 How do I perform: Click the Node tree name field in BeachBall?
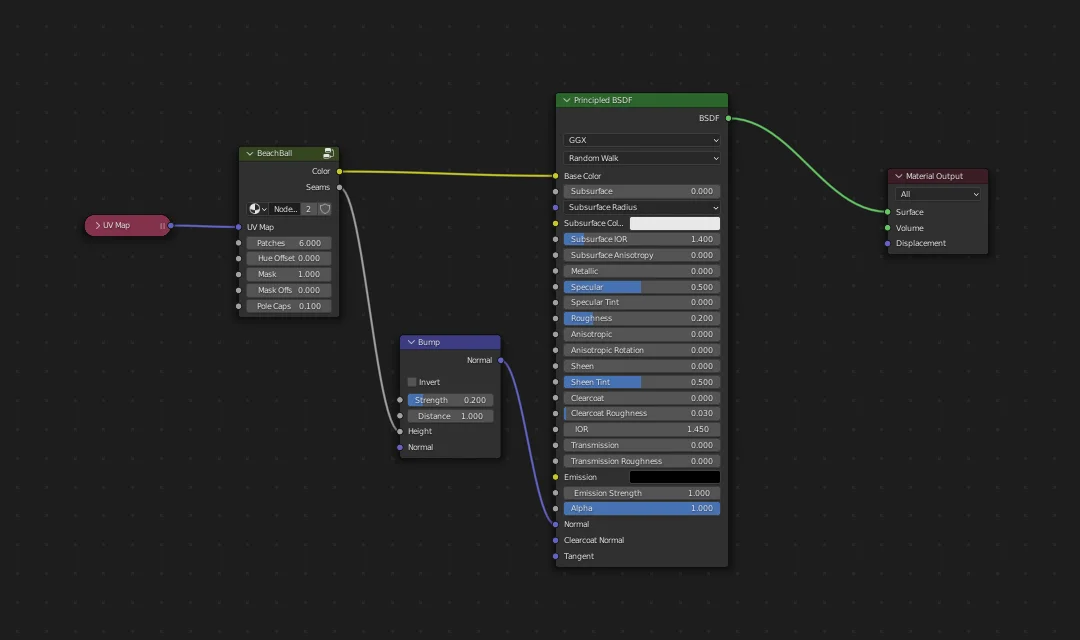(285, 209)
